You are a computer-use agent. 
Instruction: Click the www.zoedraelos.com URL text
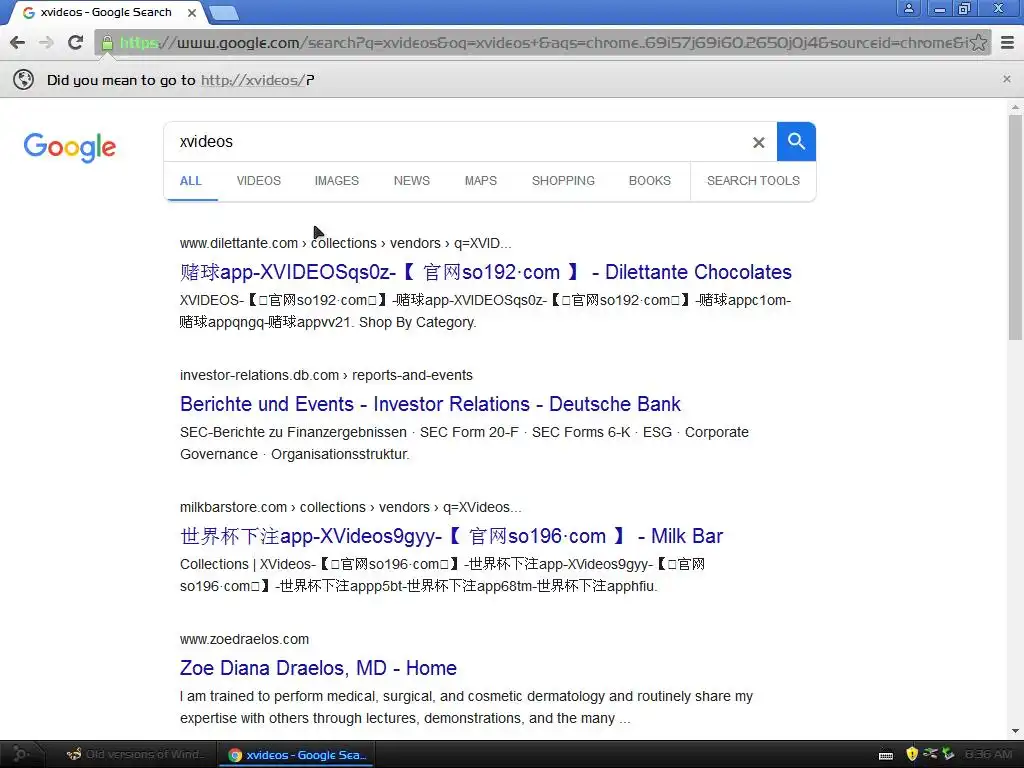[244, 639]
